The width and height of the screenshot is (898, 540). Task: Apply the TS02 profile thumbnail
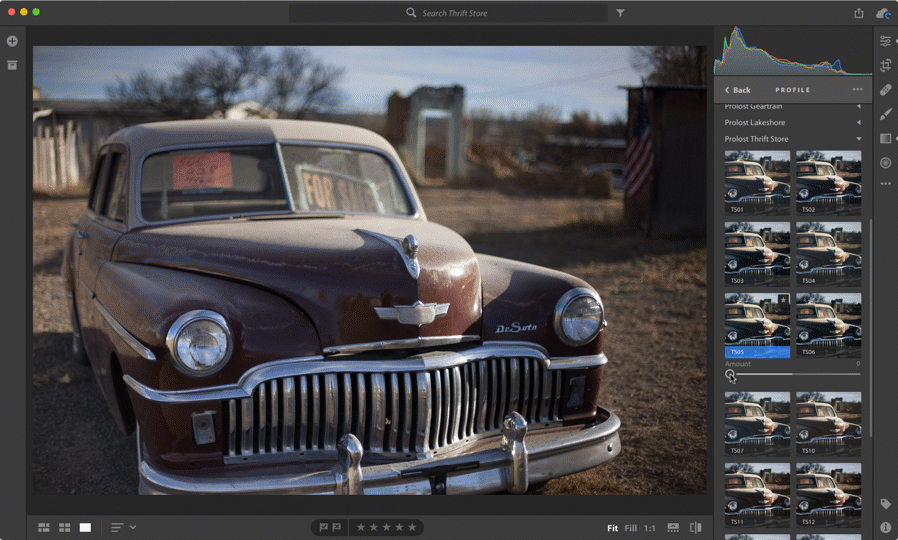click(x=828, y=183)
